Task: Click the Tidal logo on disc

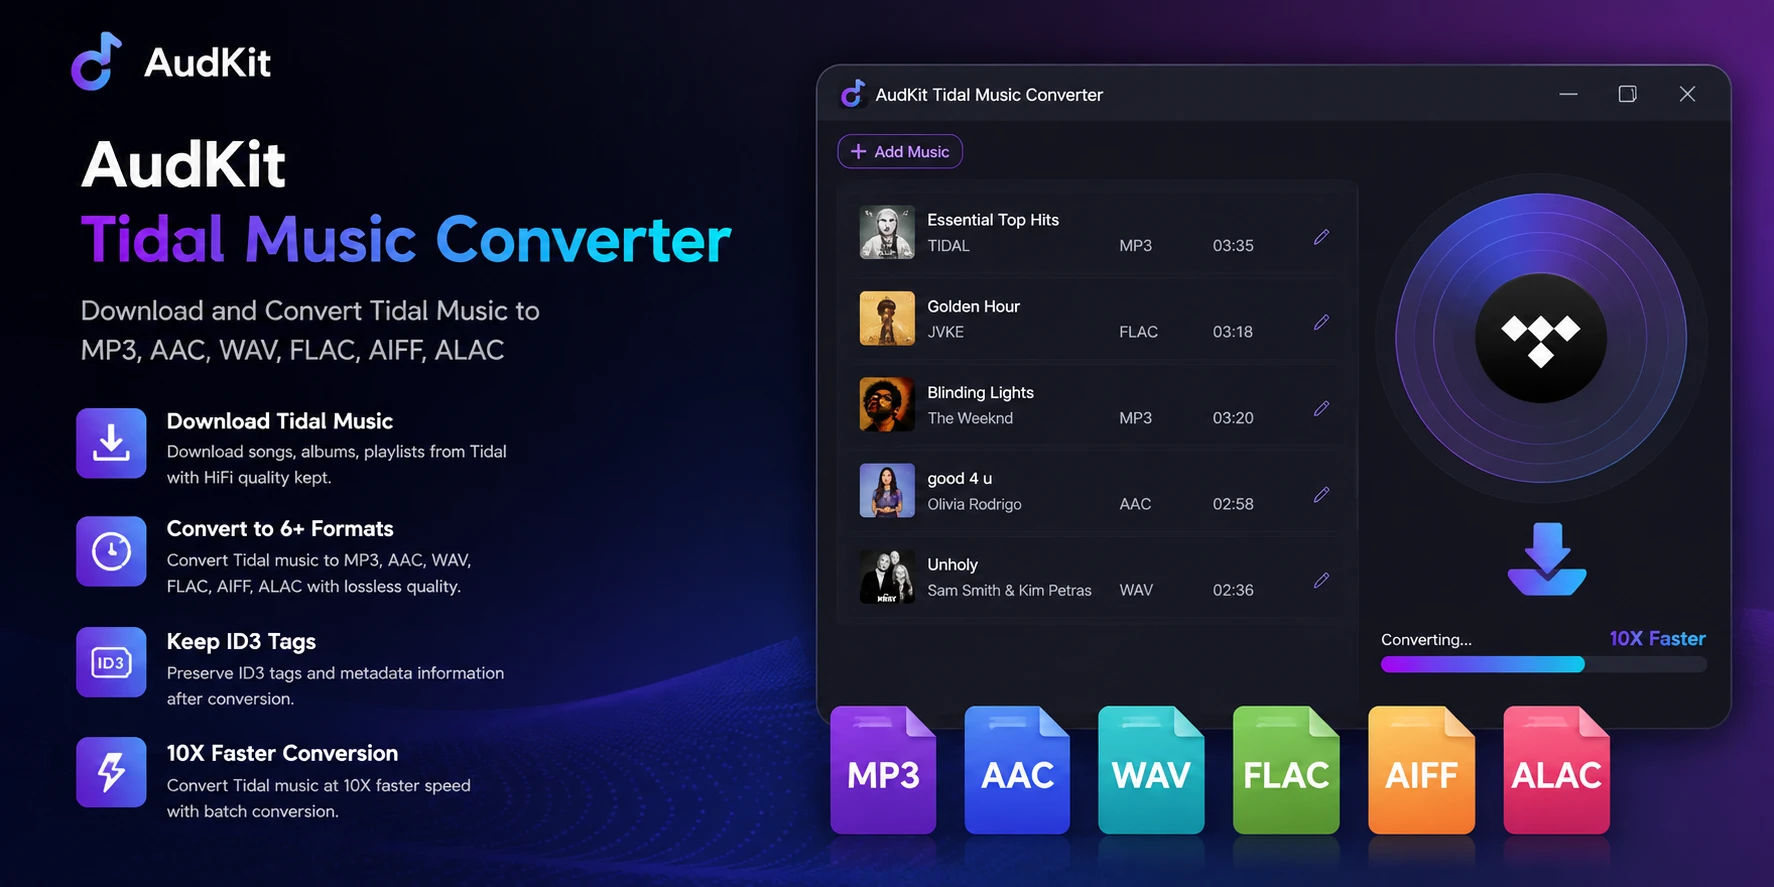Action: 1541,339
